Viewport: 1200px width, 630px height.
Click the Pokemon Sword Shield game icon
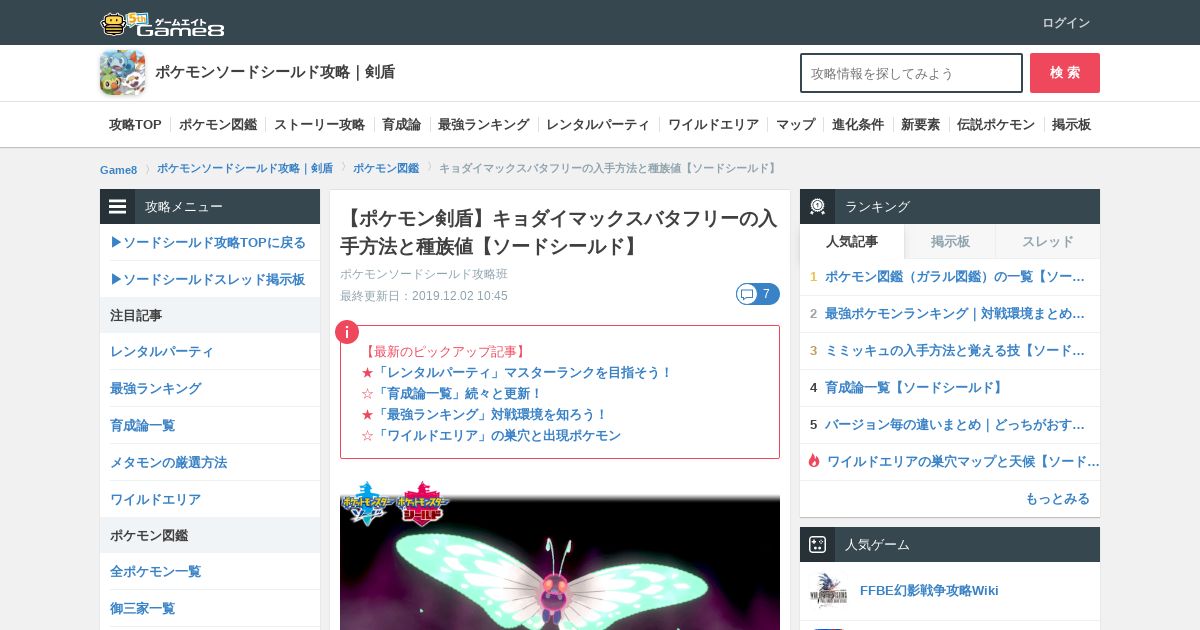(122, 73)
